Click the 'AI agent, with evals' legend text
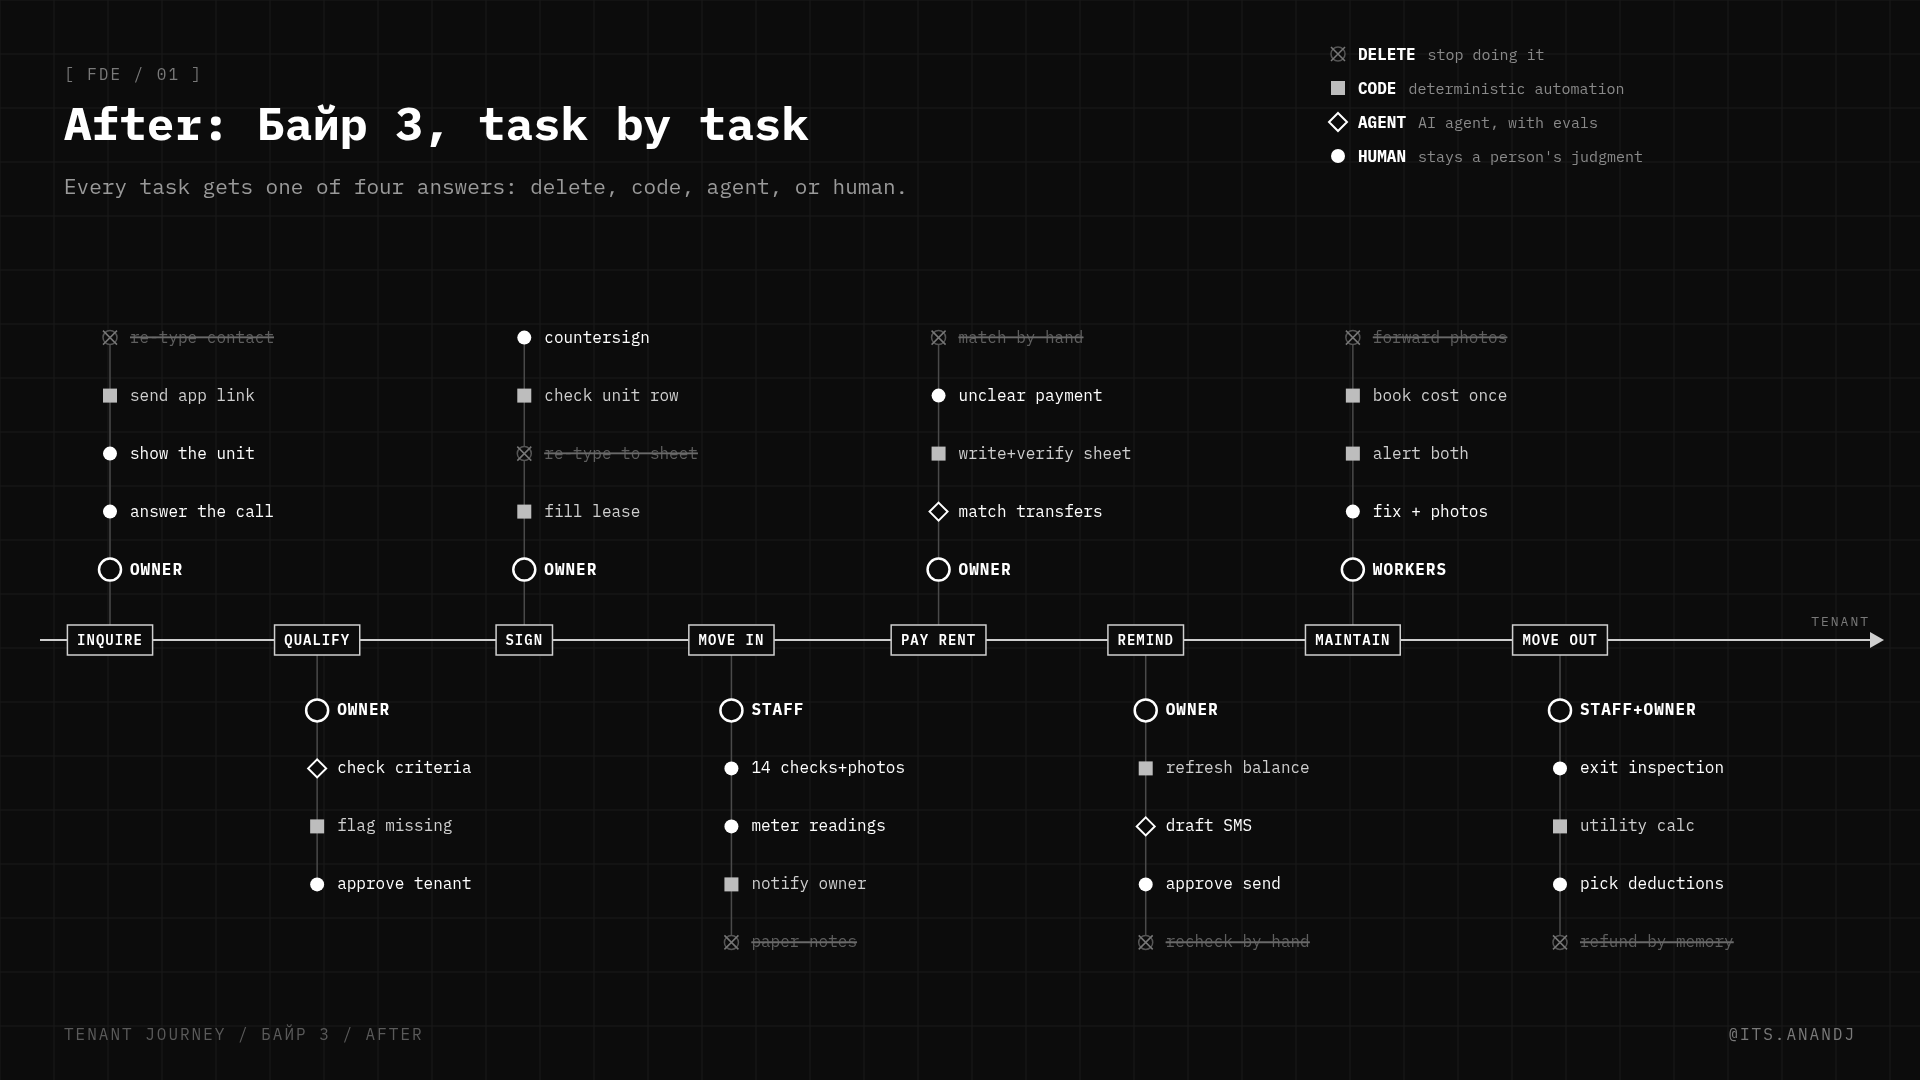Screen dimensions: 1920x1080 tap(1508, 123)
